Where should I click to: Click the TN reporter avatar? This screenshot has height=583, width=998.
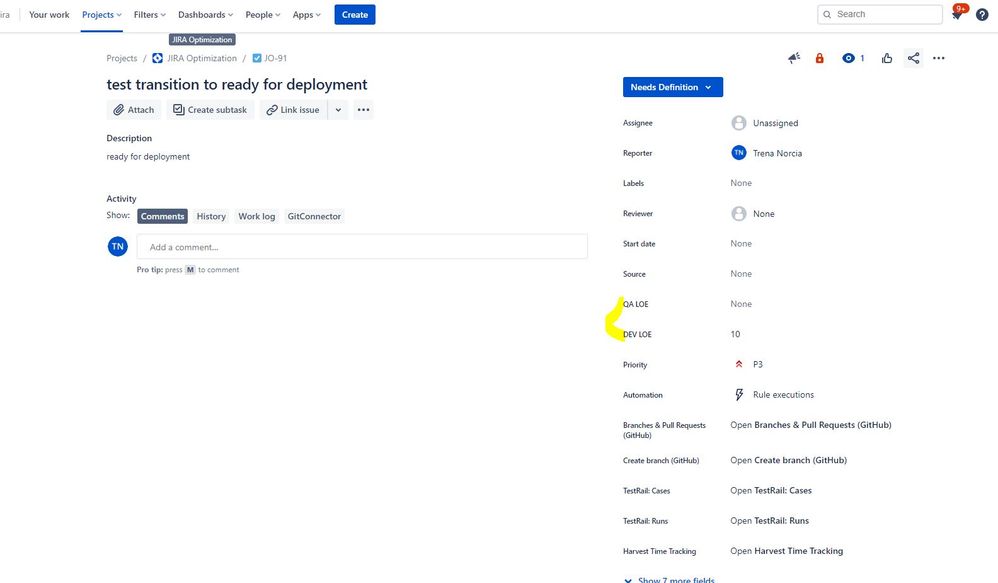point(738,153)
